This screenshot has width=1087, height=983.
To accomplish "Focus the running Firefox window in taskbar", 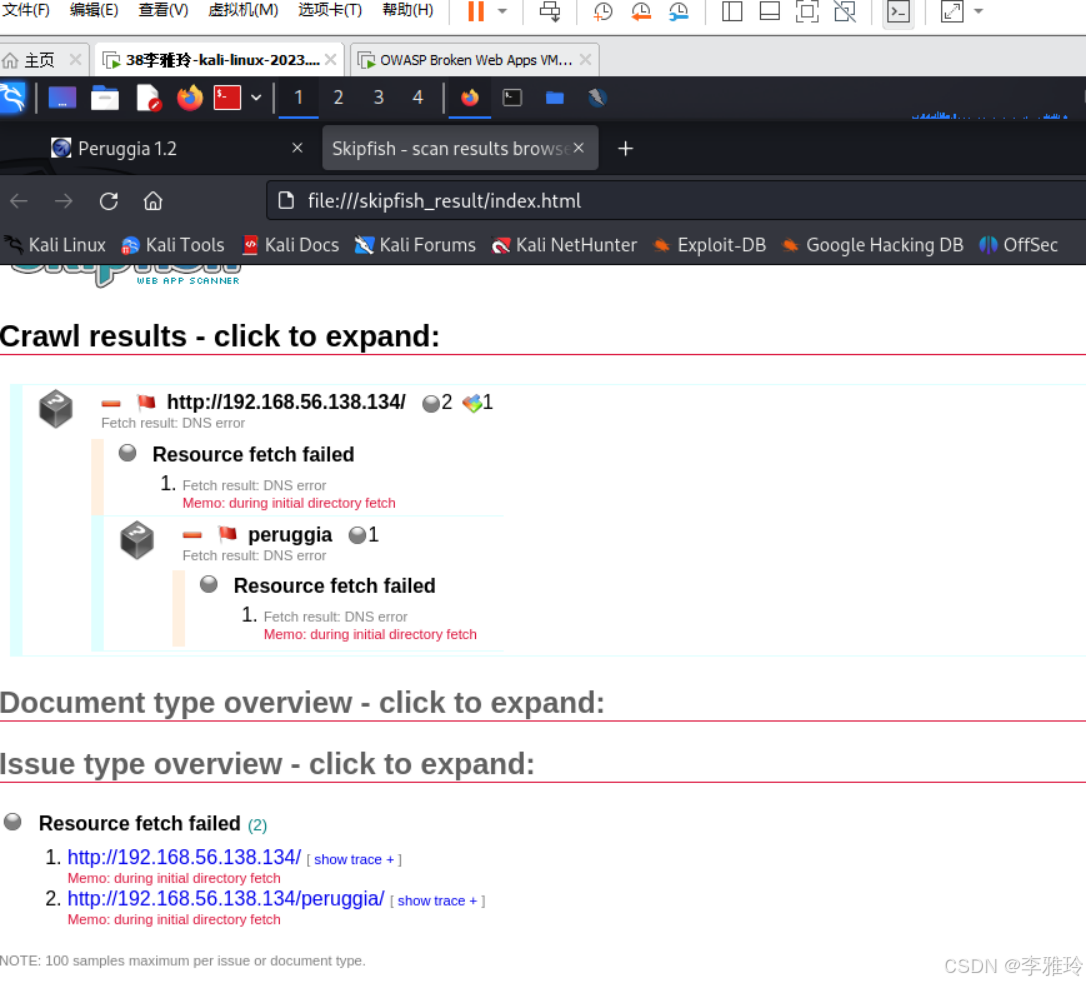I will point(470,98).
